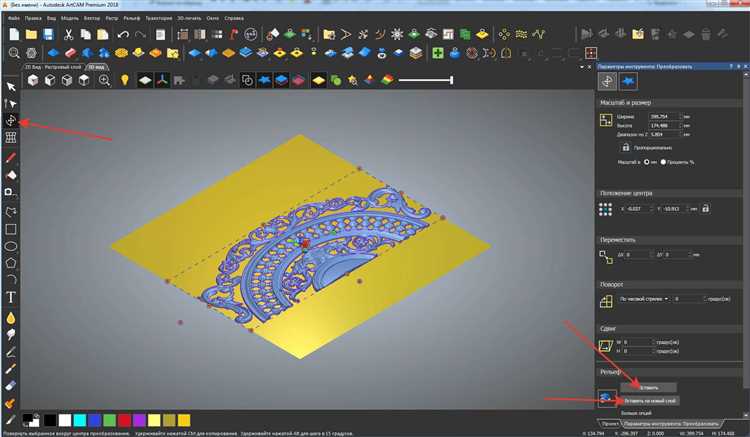Click the magnifier zoom icon in second toolbar row
Viewport: 750px width, 437px height.
coord(14,53)
